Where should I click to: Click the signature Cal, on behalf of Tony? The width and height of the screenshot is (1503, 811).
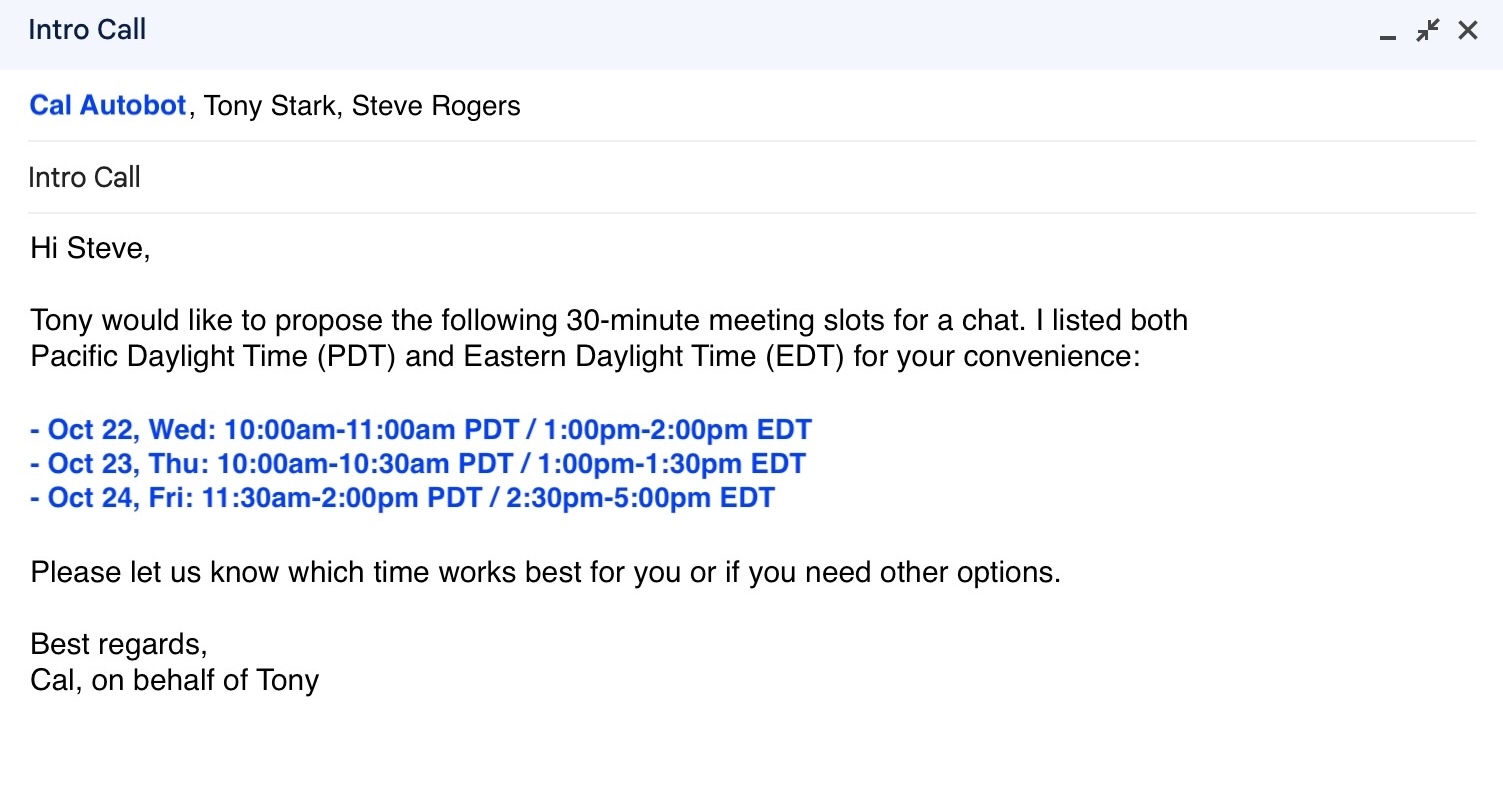point(175,680)
